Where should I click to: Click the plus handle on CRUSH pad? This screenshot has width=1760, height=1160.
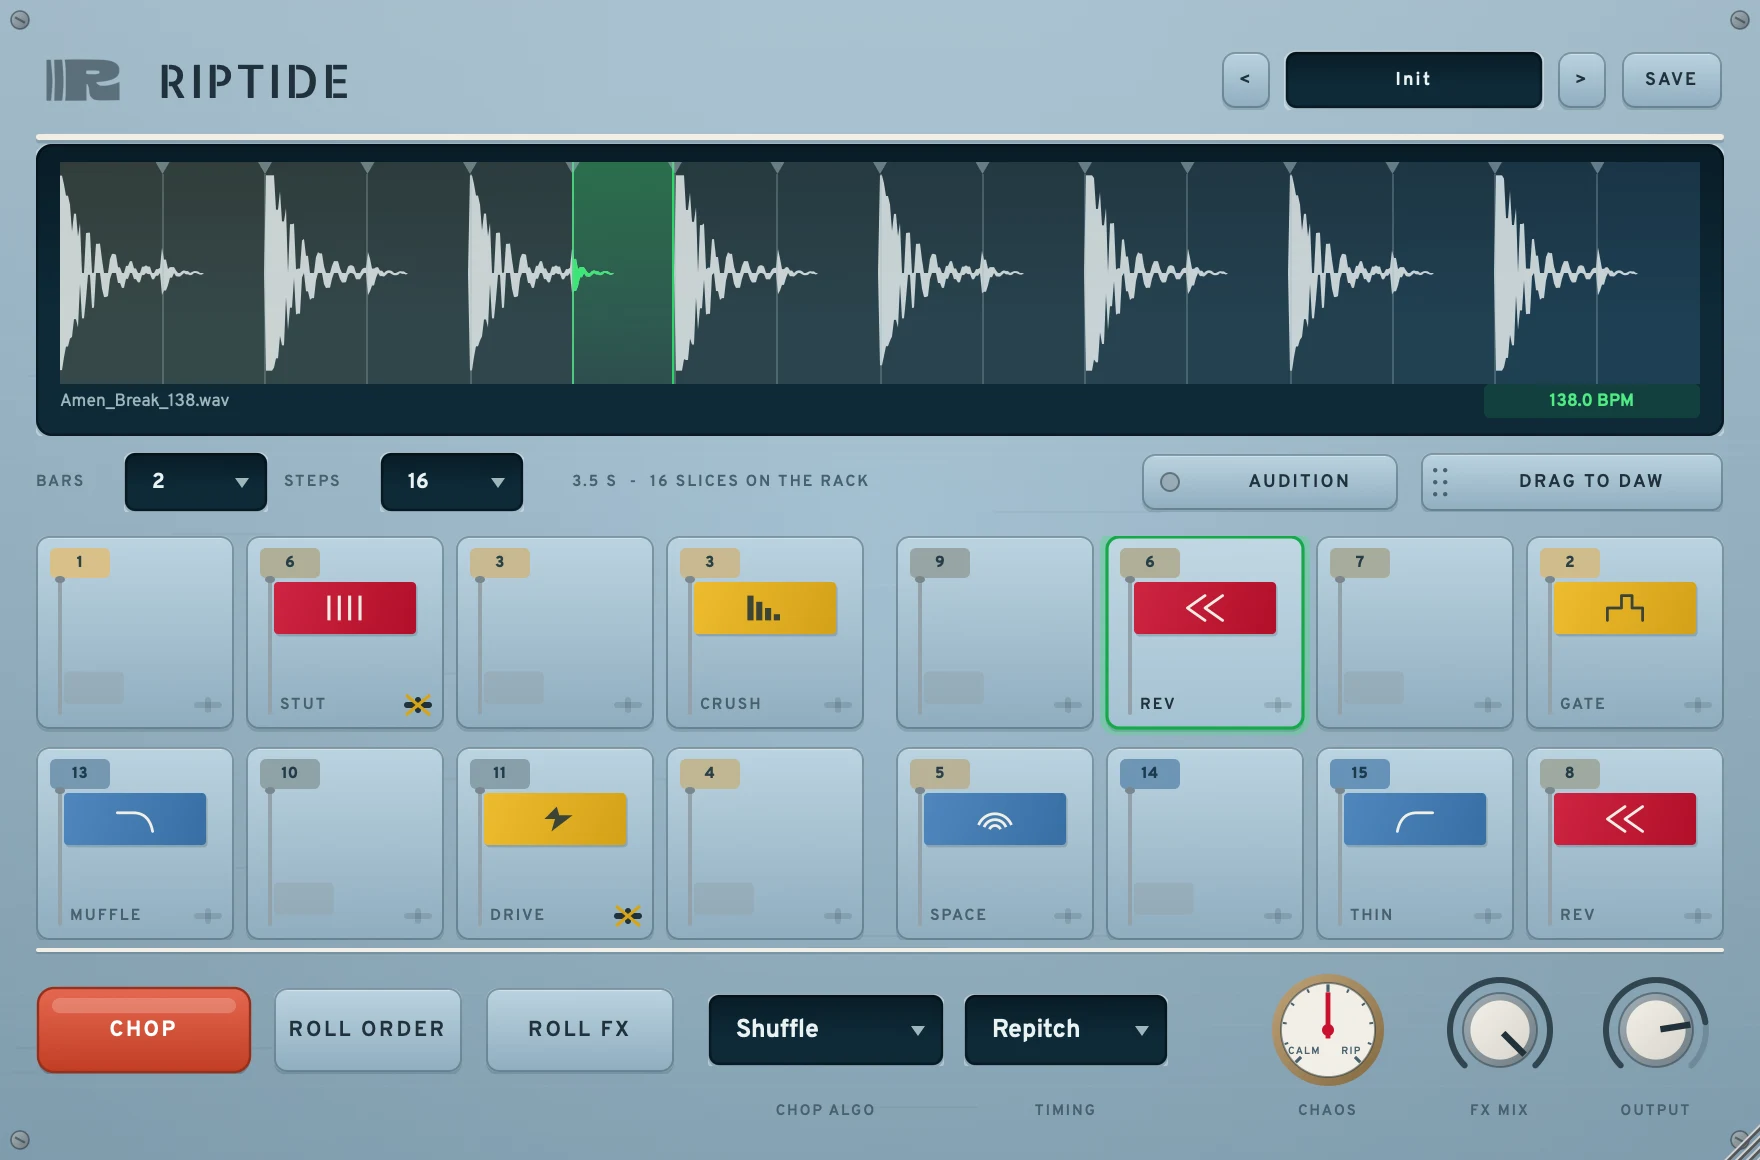tap(838, 704)
